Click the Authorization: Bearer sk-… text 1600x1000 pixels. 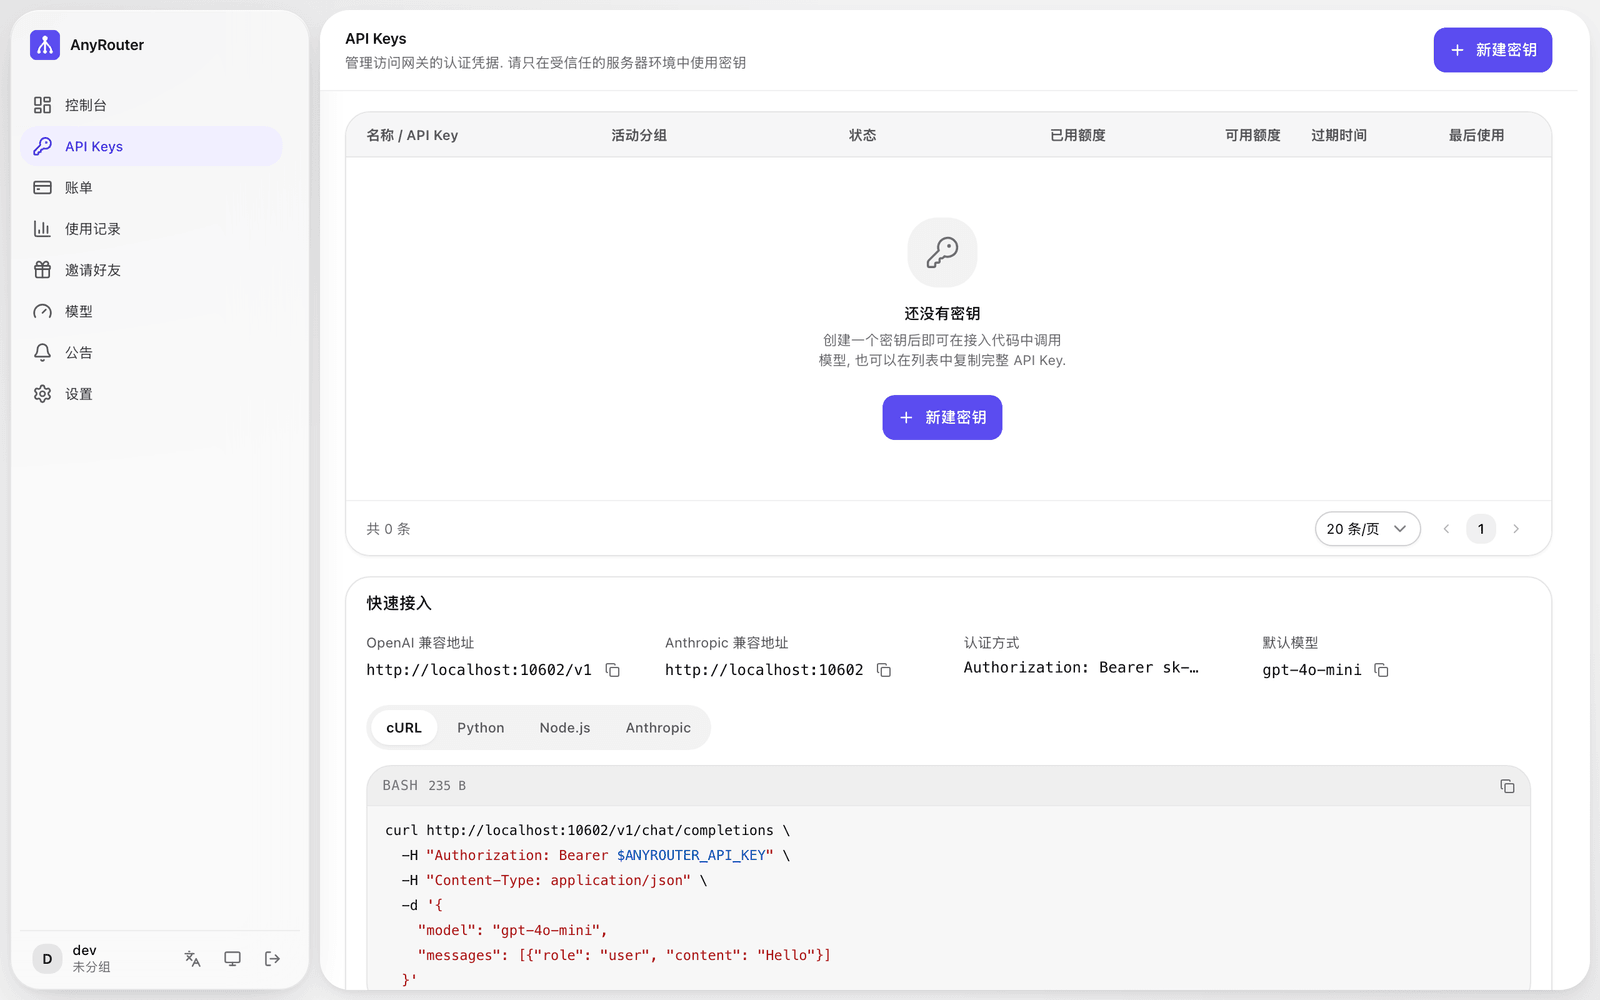[1081, 668]
